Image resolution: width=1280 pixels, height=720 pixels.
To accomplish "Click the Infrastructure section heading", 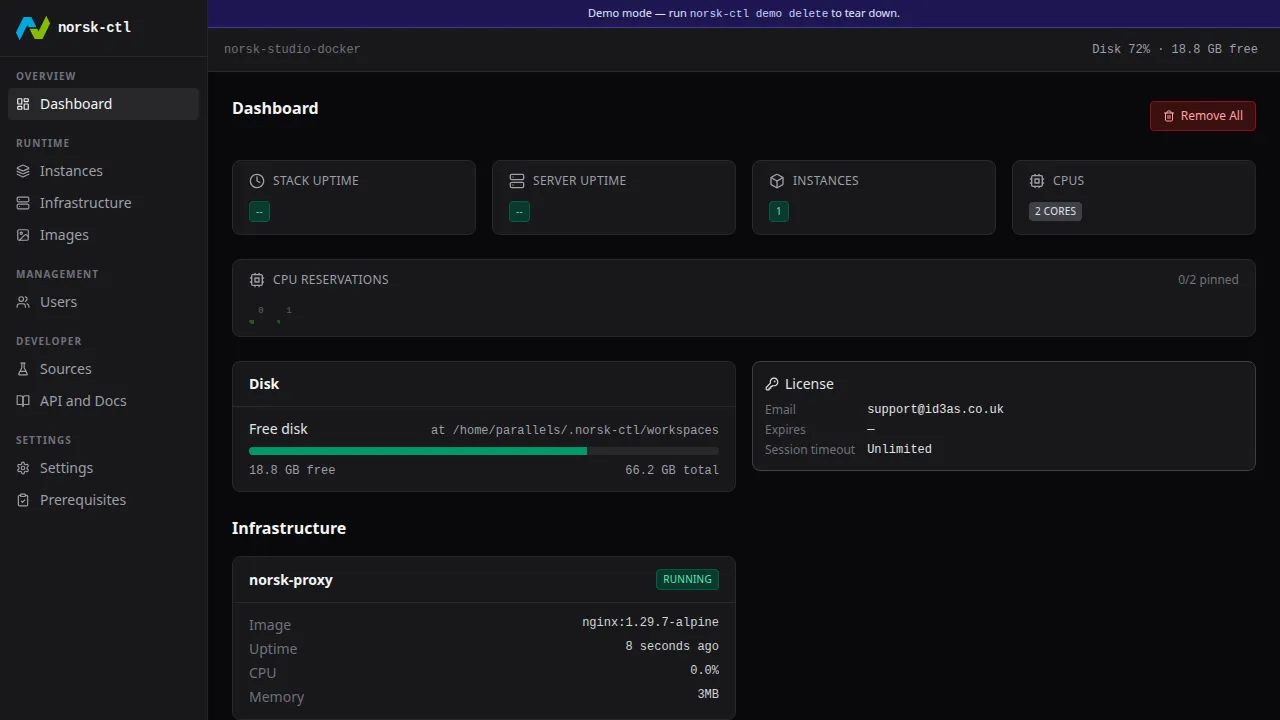I will pyautogui.click(x=289, y=528).
